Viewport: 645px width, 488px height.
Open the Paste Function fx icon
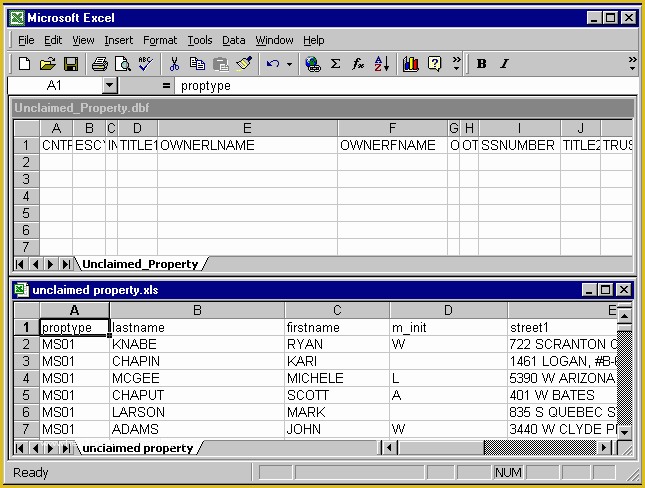click(x=358, y=64)
